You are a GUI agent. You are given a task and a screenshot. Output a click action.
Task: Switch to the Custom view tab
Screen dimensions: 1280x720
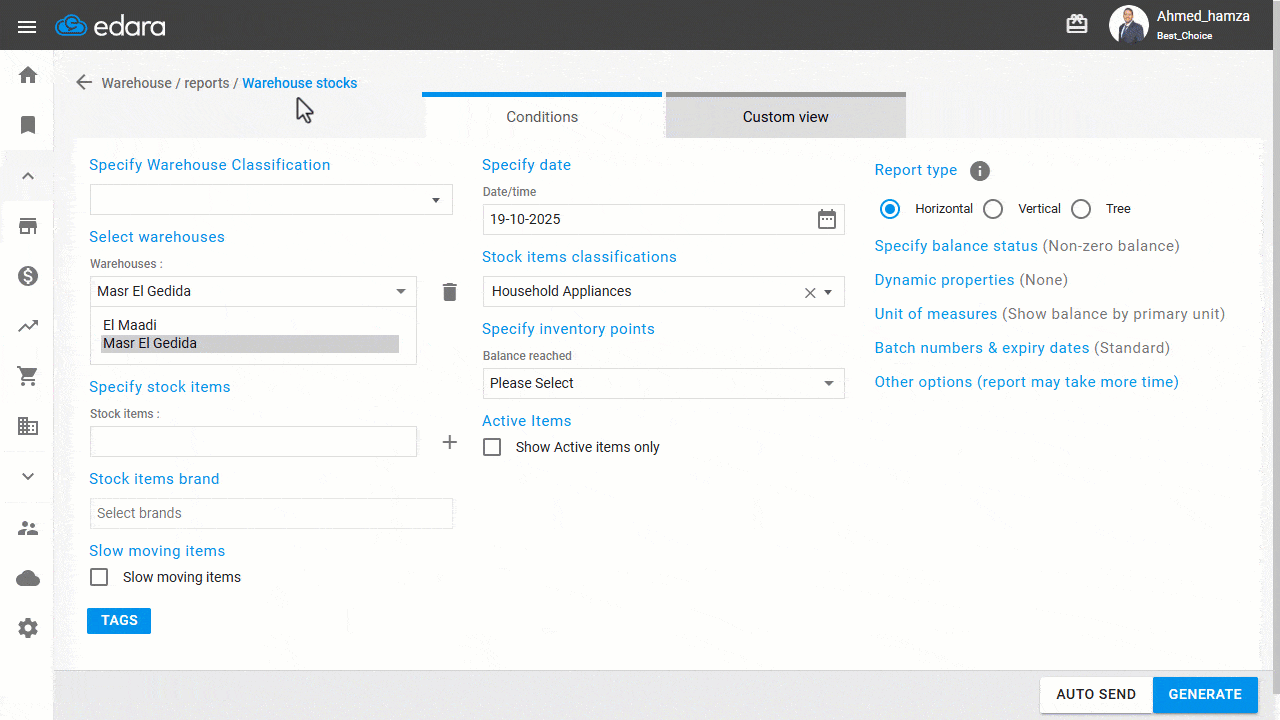(x=785, y=117)
